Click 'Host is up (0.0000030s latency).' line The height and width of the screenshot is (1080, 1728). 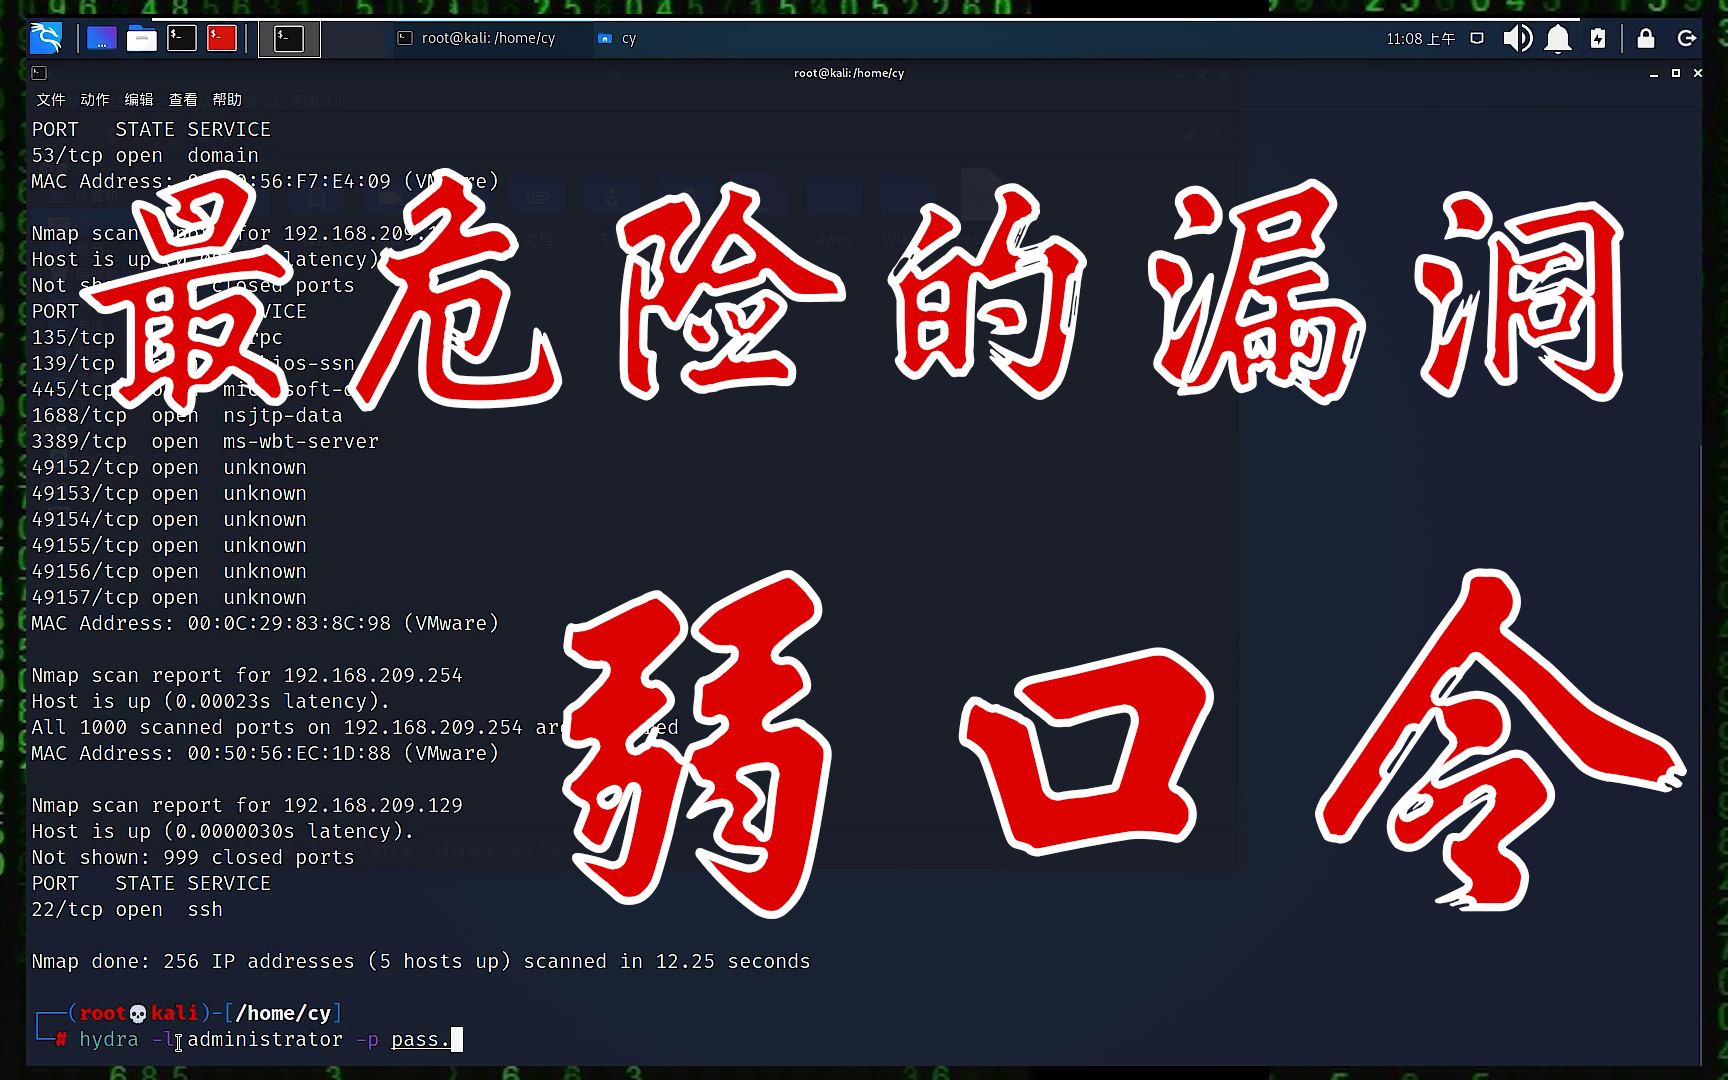coord(223,831)
